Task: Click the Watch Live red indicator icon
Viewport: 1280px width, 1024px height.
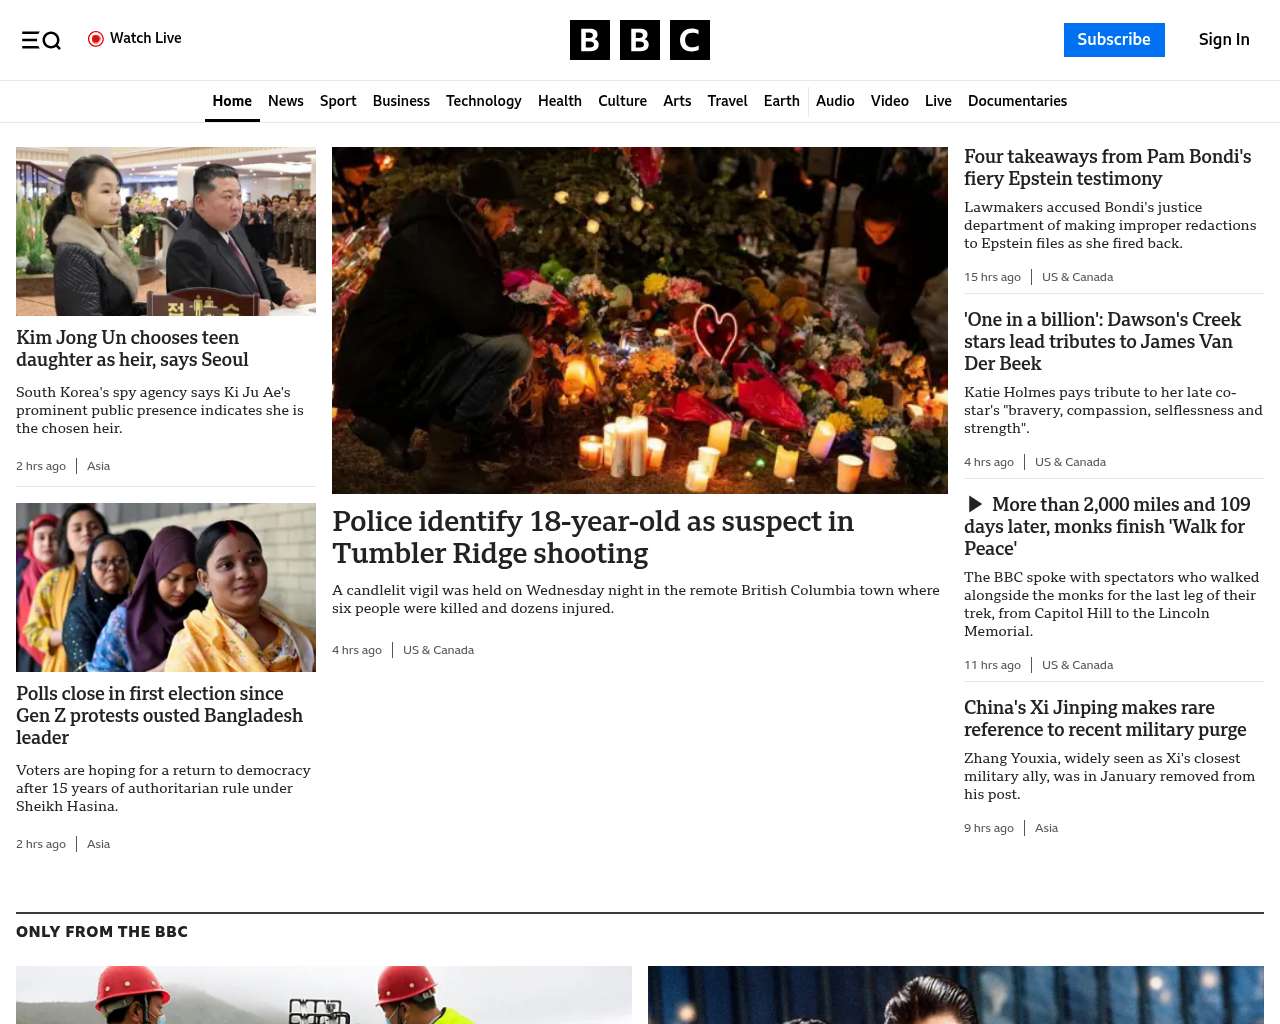Action: tap(96, 39)
